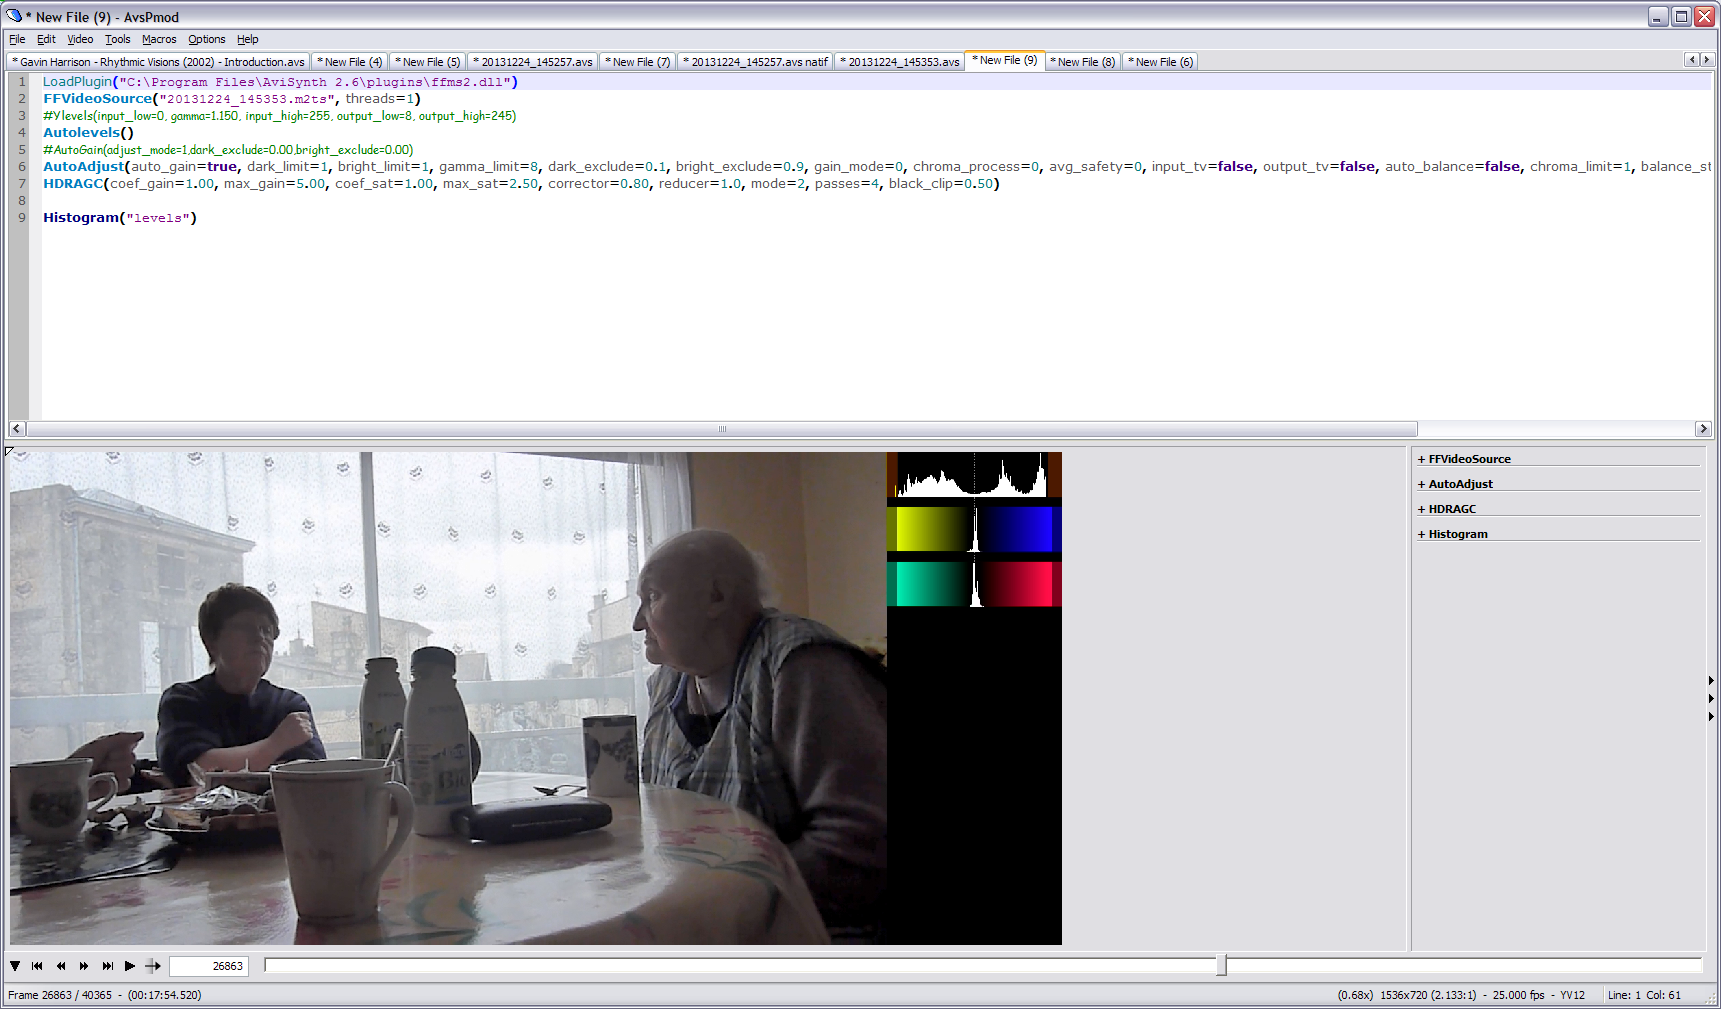Open the Video menu
Image resolution: width=1721 pixels, height=1009 pixels.
[80, 39]
